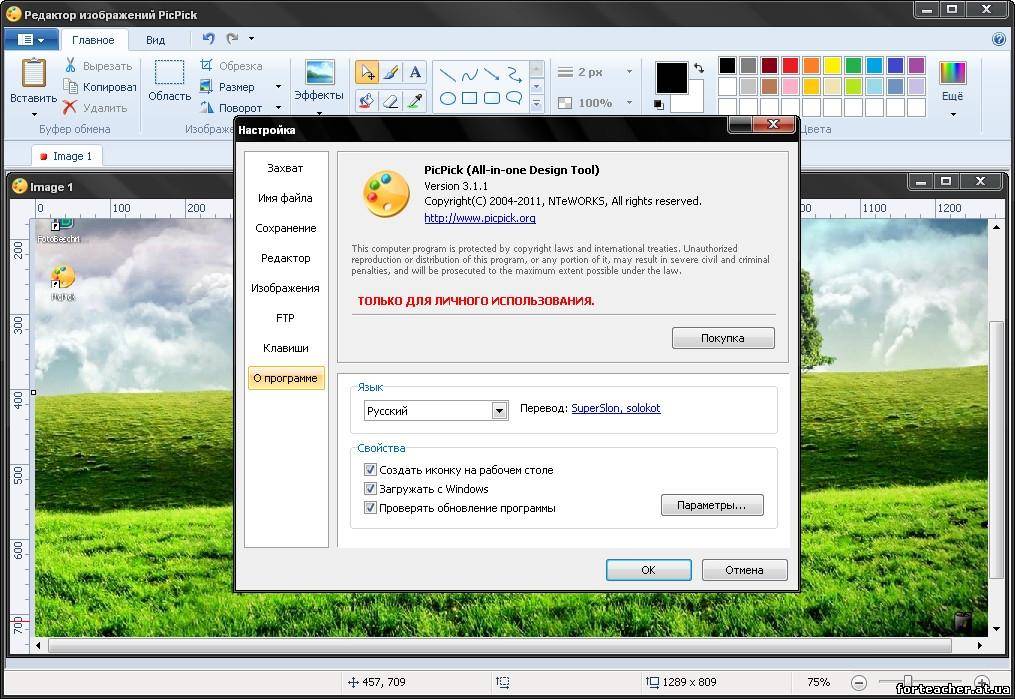Select the paint bucket fill tool

click(x=367, y=100)
